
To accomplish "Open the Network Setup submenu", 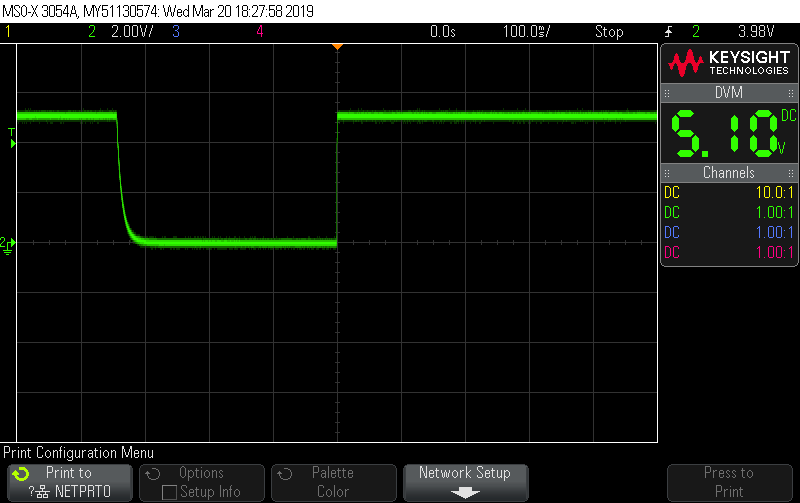I will (x=464, y=473).
